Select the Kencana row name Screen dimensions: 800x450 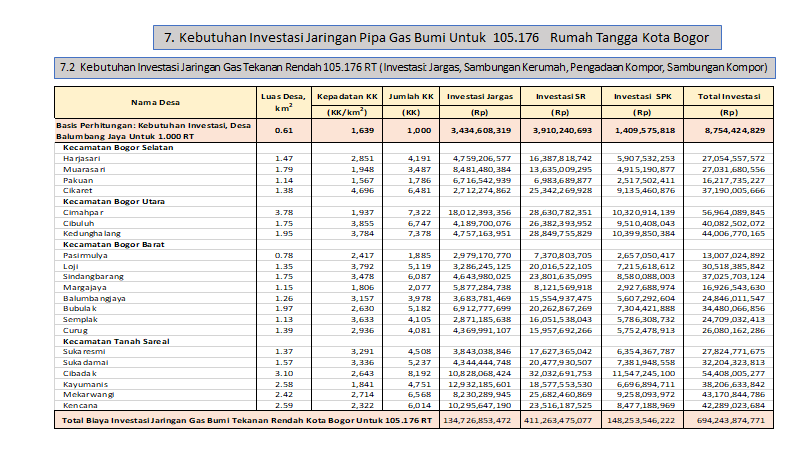click(80, 406)
